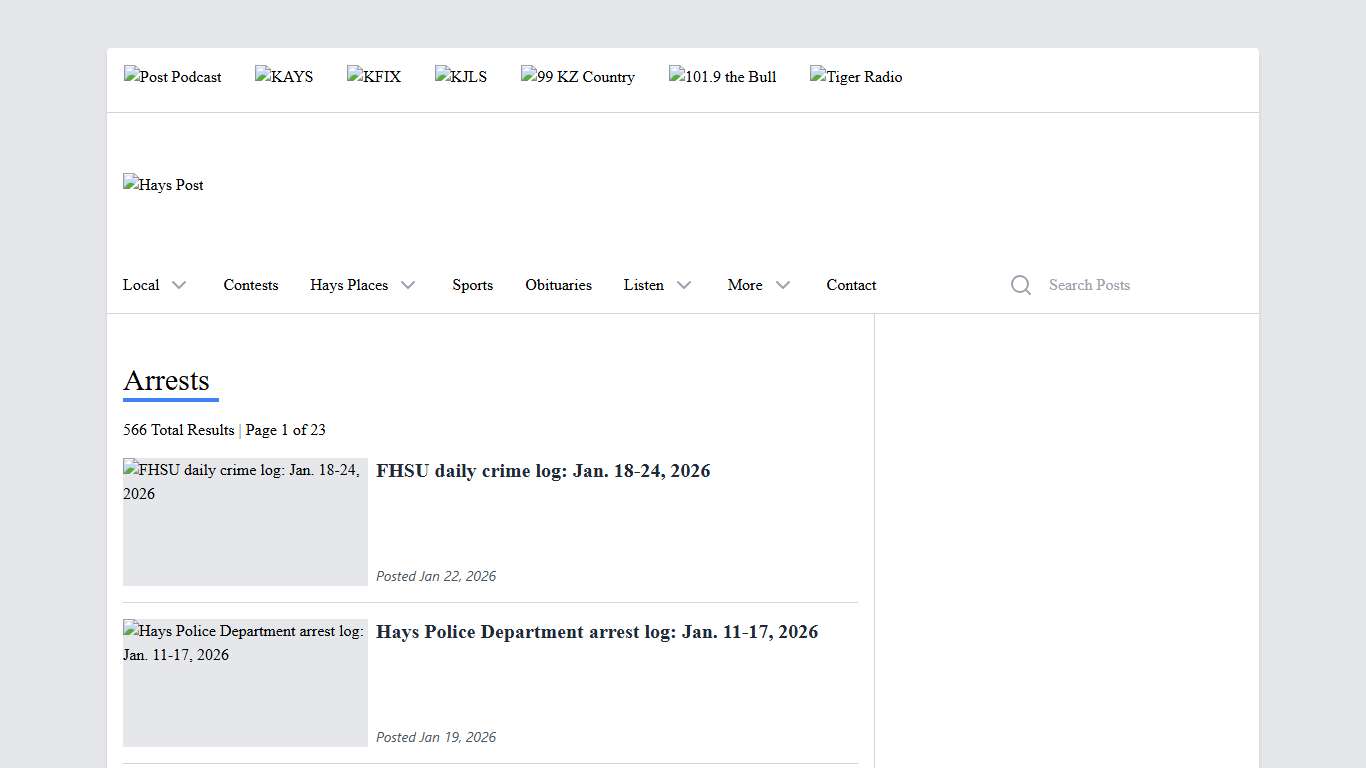Open the KJLS station icon

tap(461, 77)
